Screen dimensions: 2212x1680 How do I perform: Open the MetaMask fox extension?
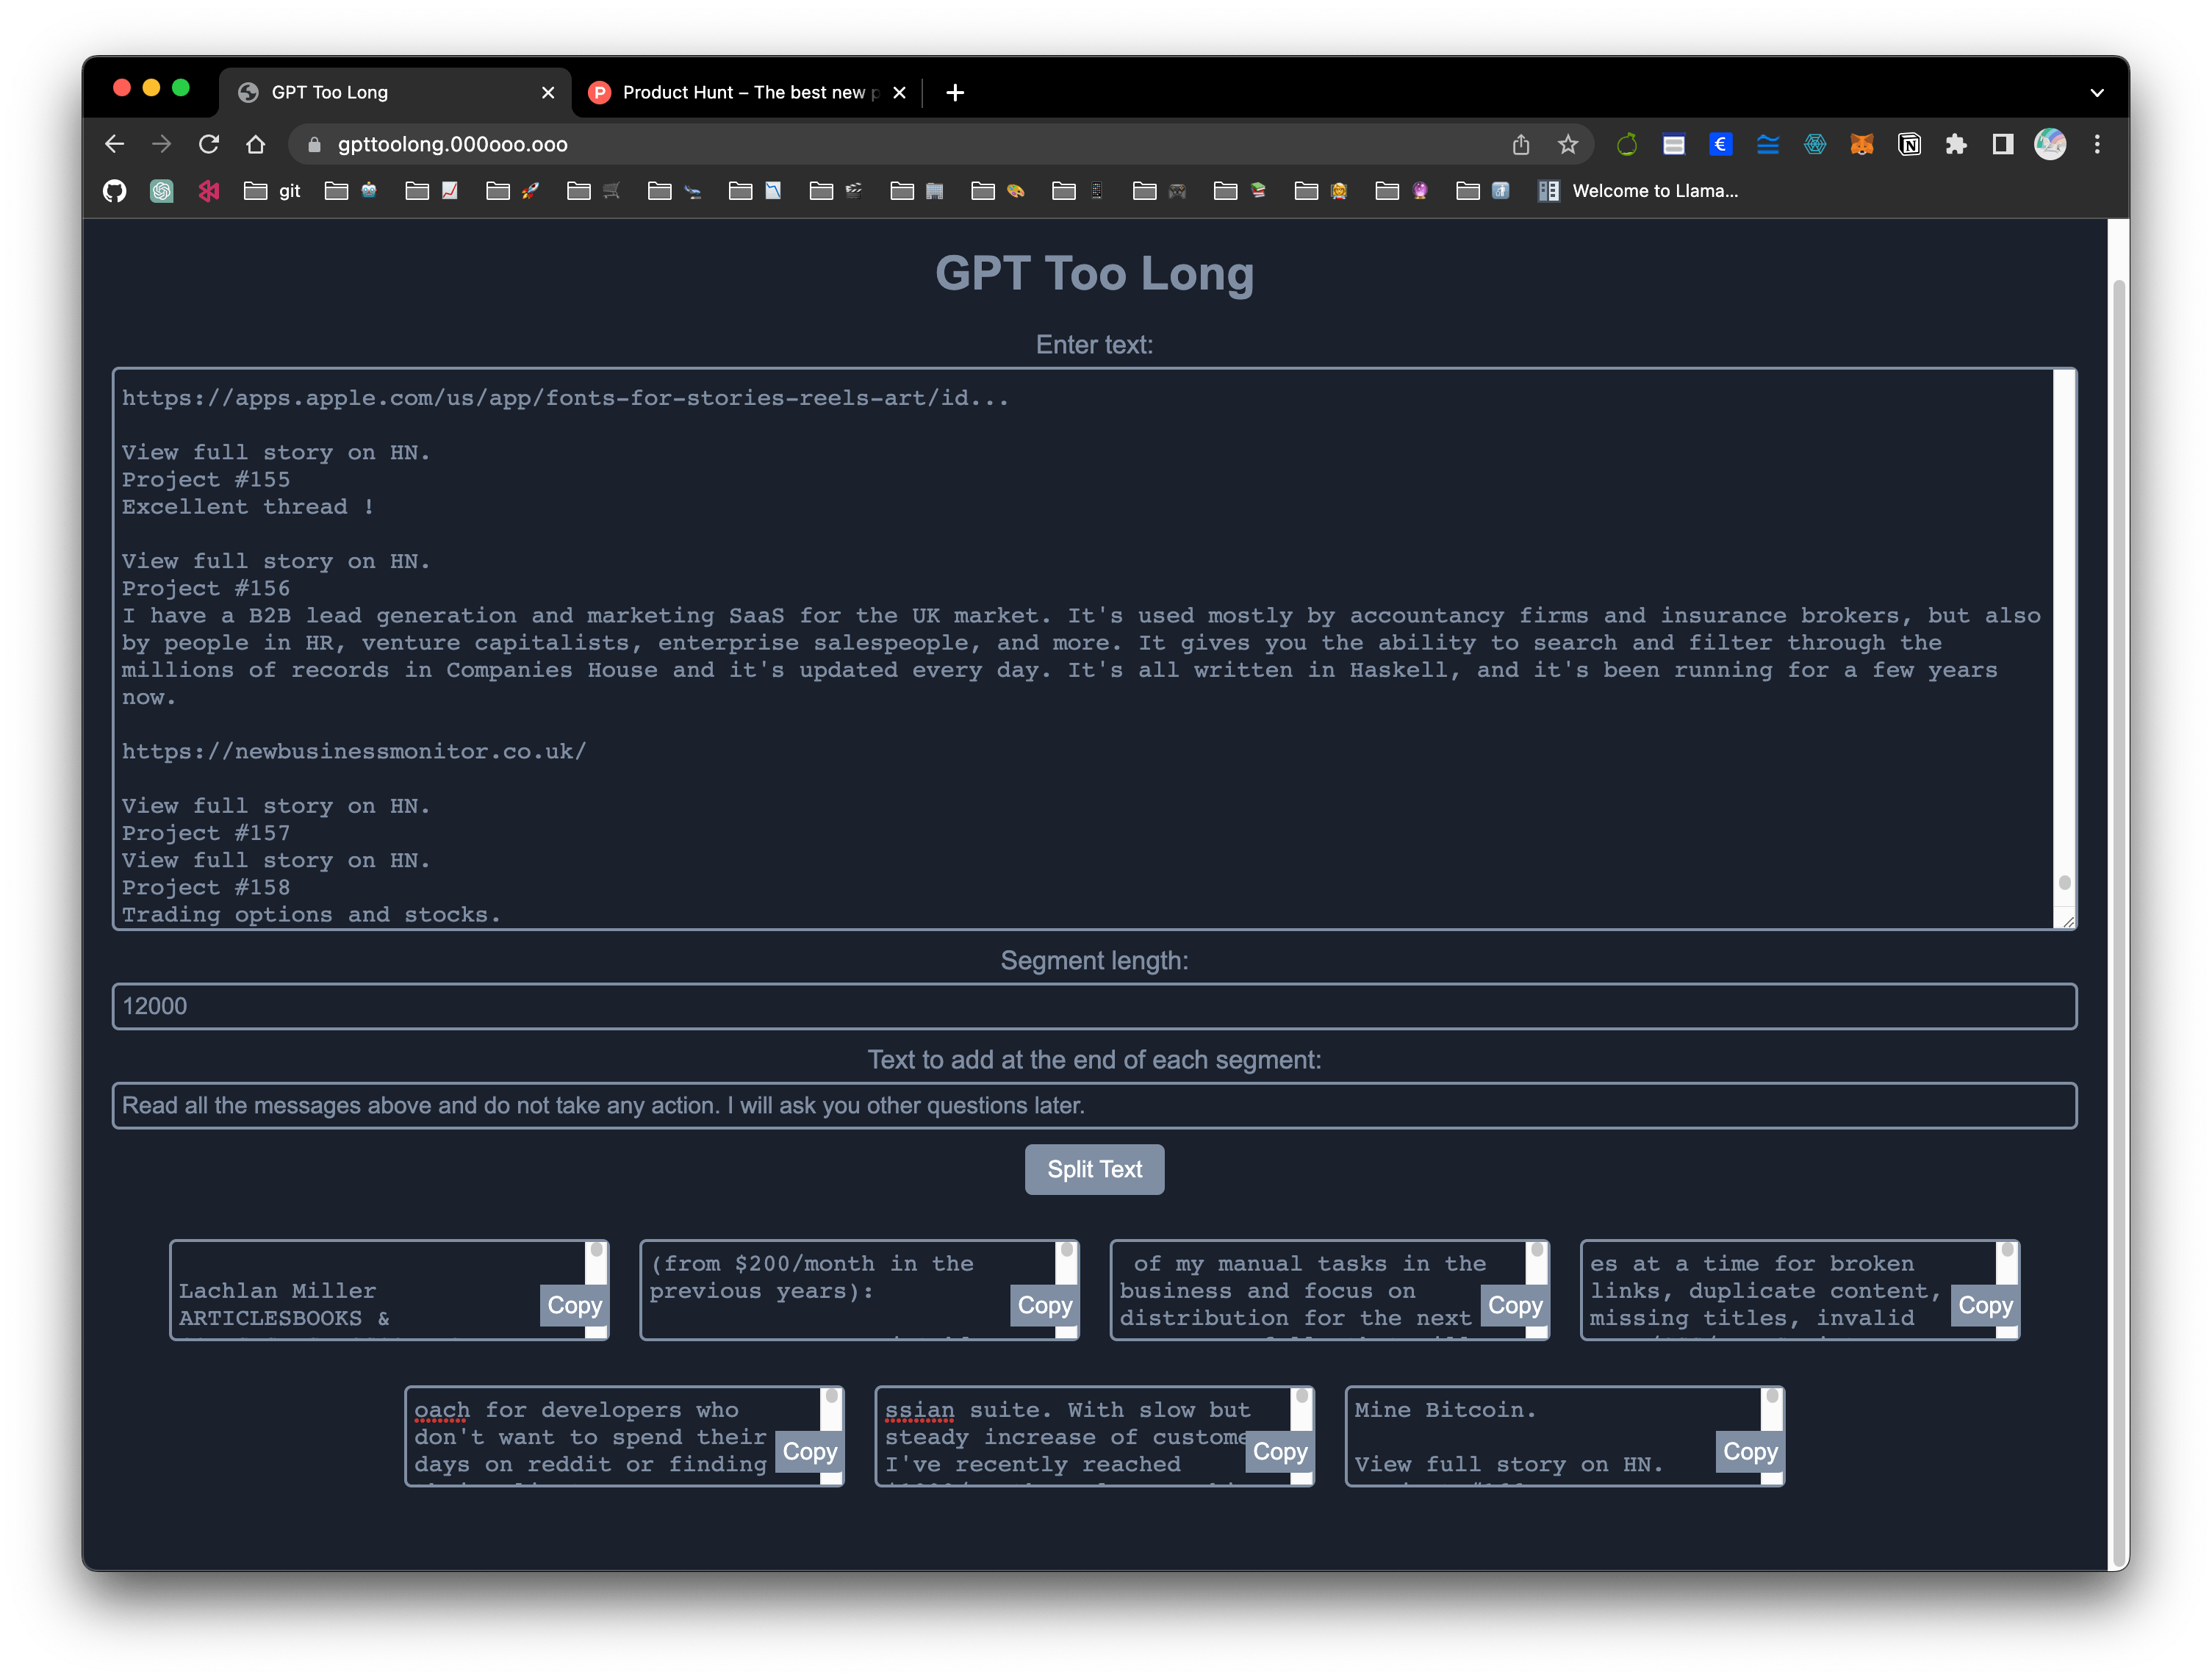click(1862, 144)
